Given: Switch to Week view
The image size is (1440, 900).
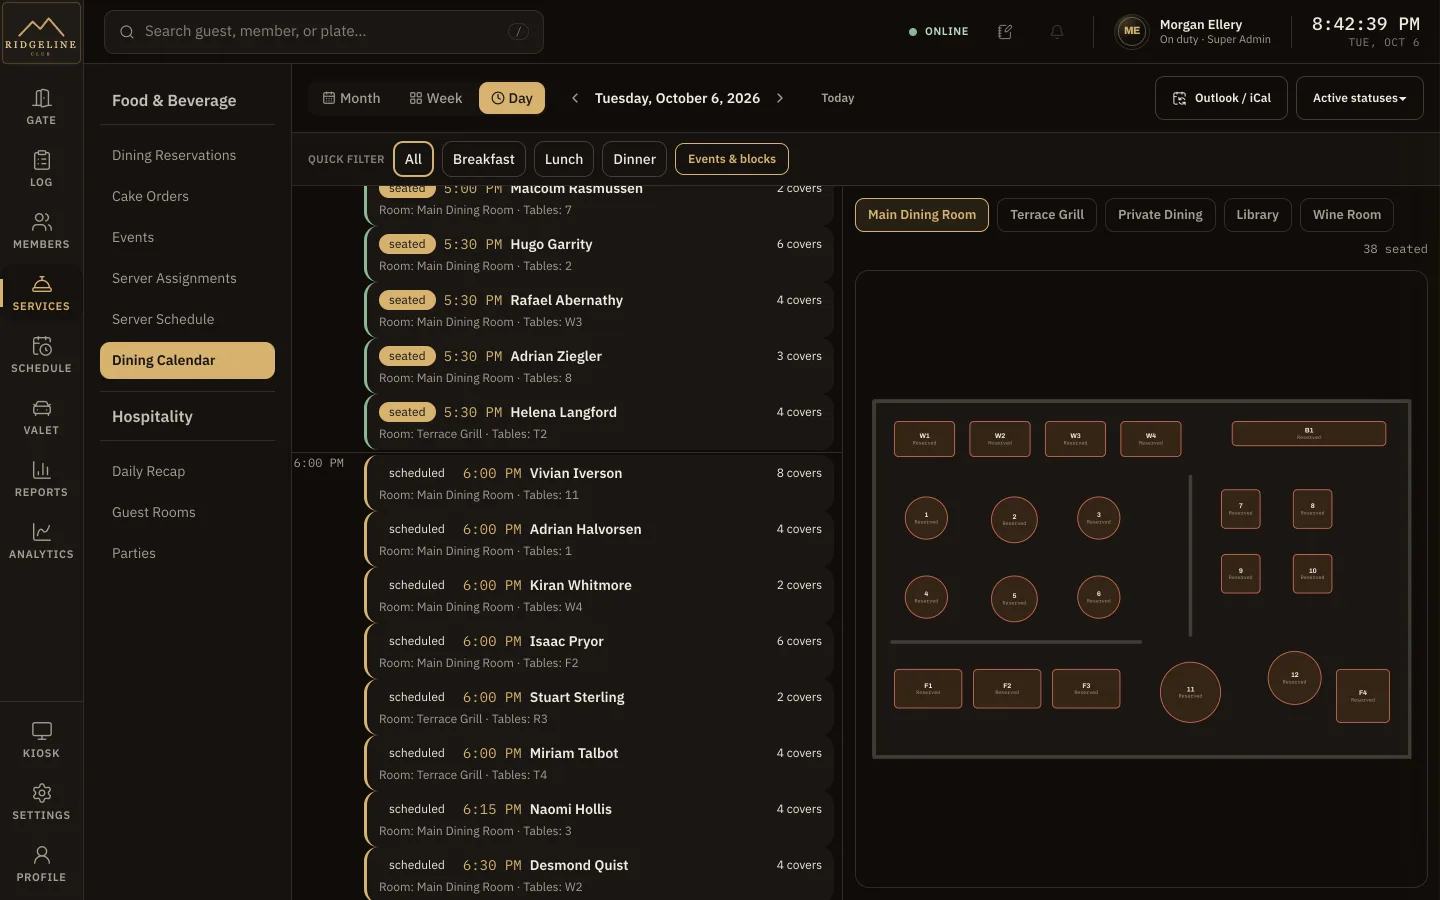Looking at the screenshot, I should click(436, 98).
